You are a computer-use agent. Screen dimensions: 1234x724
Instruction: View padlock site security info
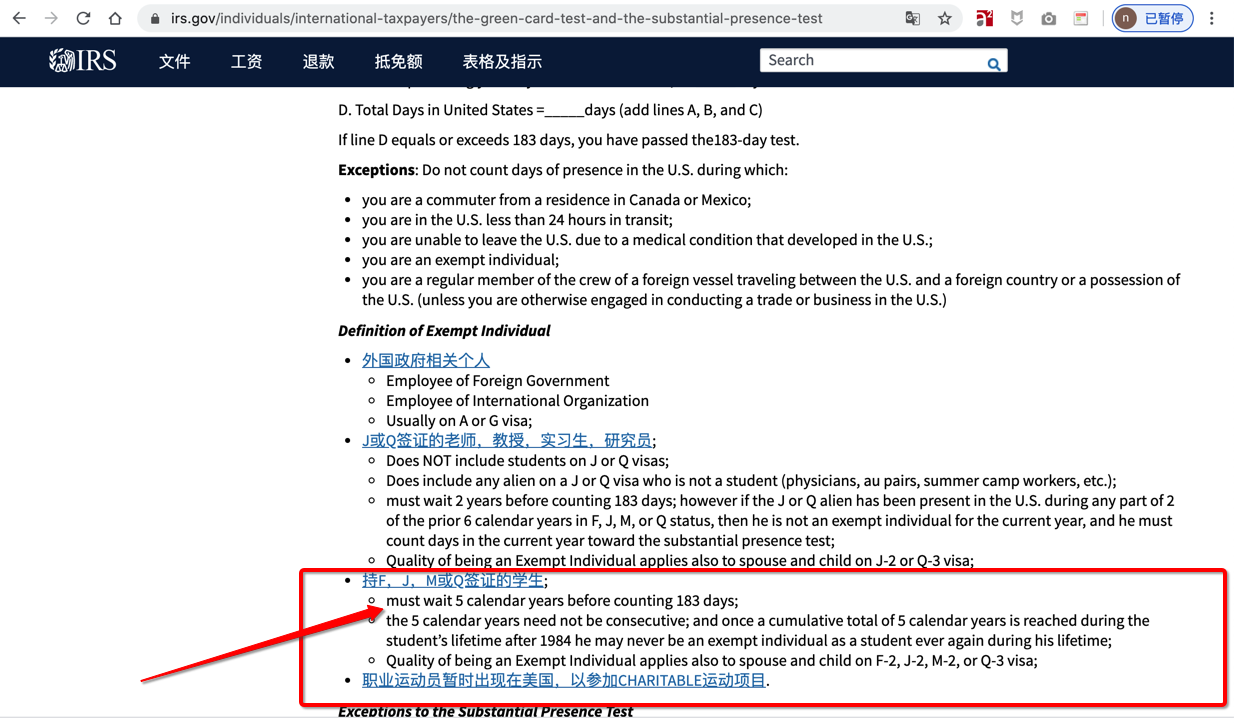click(x=154, y=18)
